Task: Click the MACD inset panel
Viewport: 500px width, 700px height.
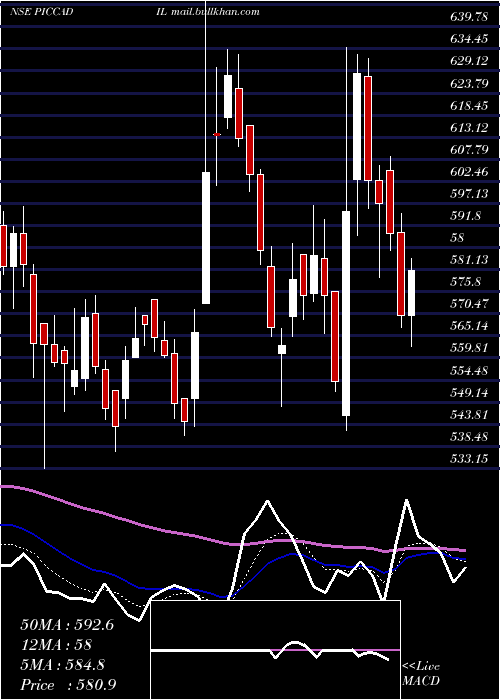Action: click(x=275, y=650)
